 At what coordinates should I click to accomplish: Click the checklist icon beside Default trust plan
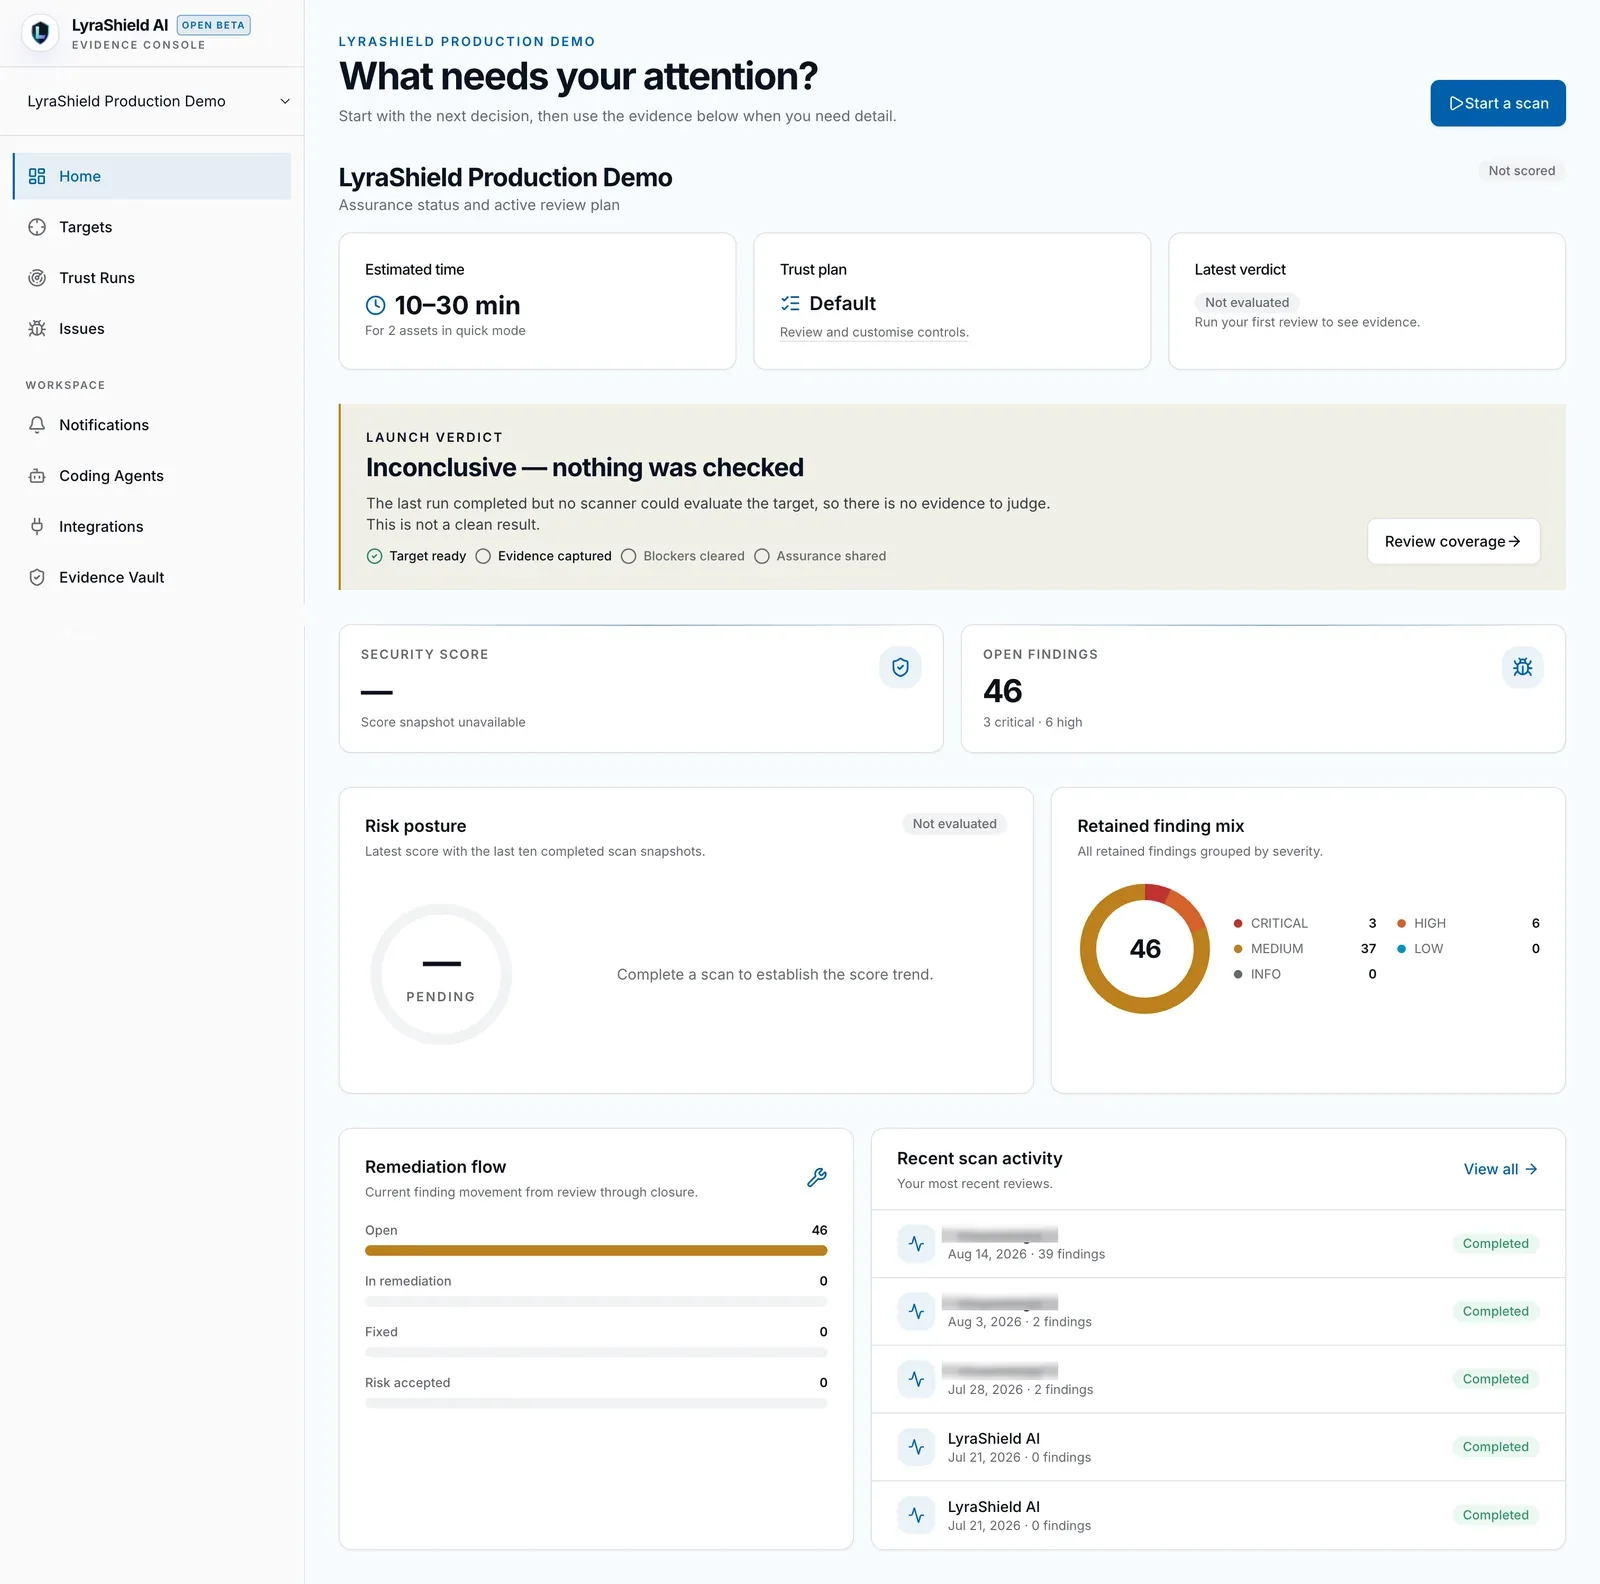click(x=790, y=303)
